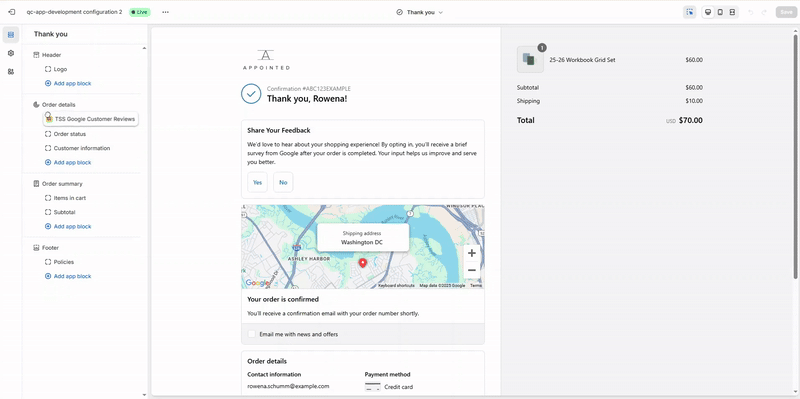Click the Subtotal block icon
The image size is (800, 399).
tap(48, 212)
